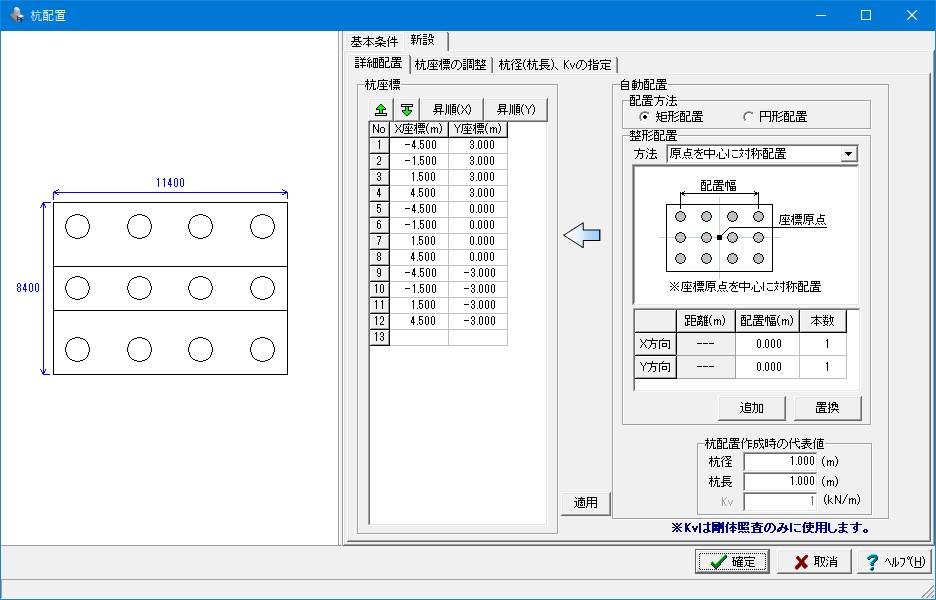Click X方向 本数 cell
Image resolution: width=936 pixels, height=600 pixels.
(x=823, y=344)
